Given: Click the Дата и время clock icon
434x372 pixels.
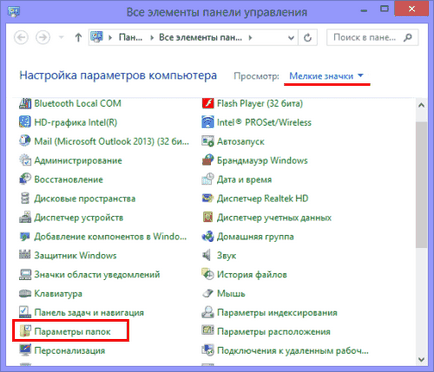Looking at the screenshot, I should tap(208, 179).
